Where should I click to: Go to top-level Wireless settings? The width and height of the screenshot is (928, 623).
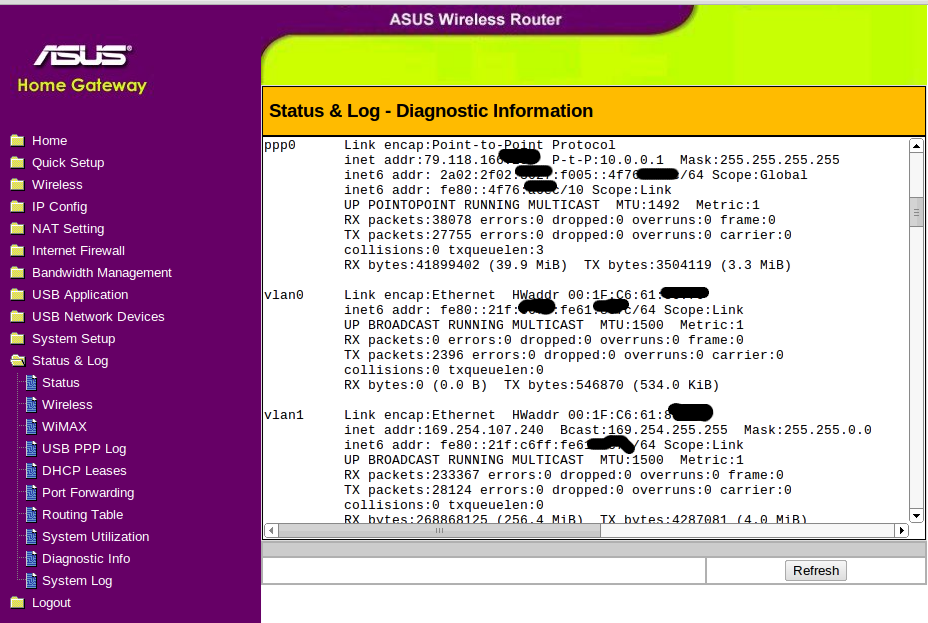57,185
